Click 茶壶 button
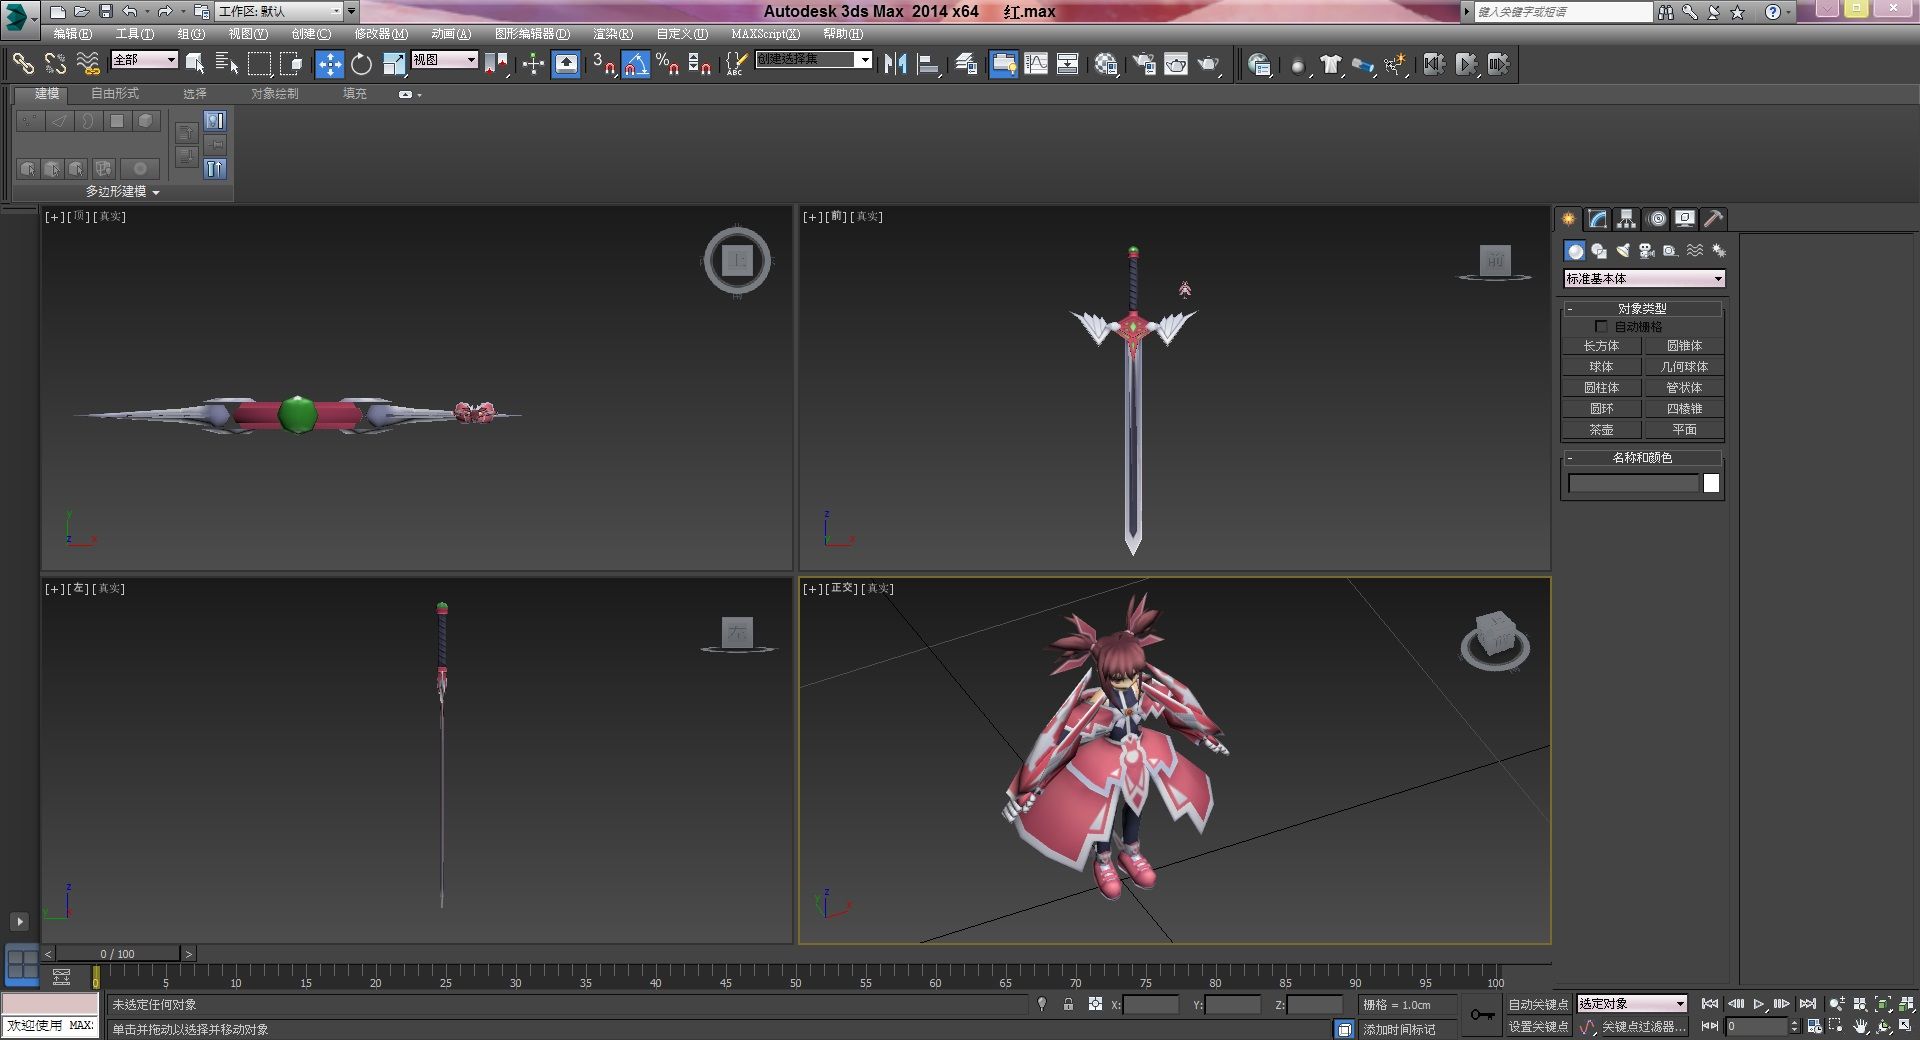 [x=1601, y=430]
